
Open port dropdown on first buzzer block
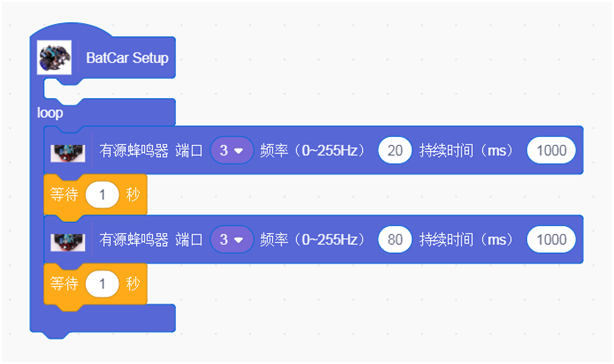(231, 150)
